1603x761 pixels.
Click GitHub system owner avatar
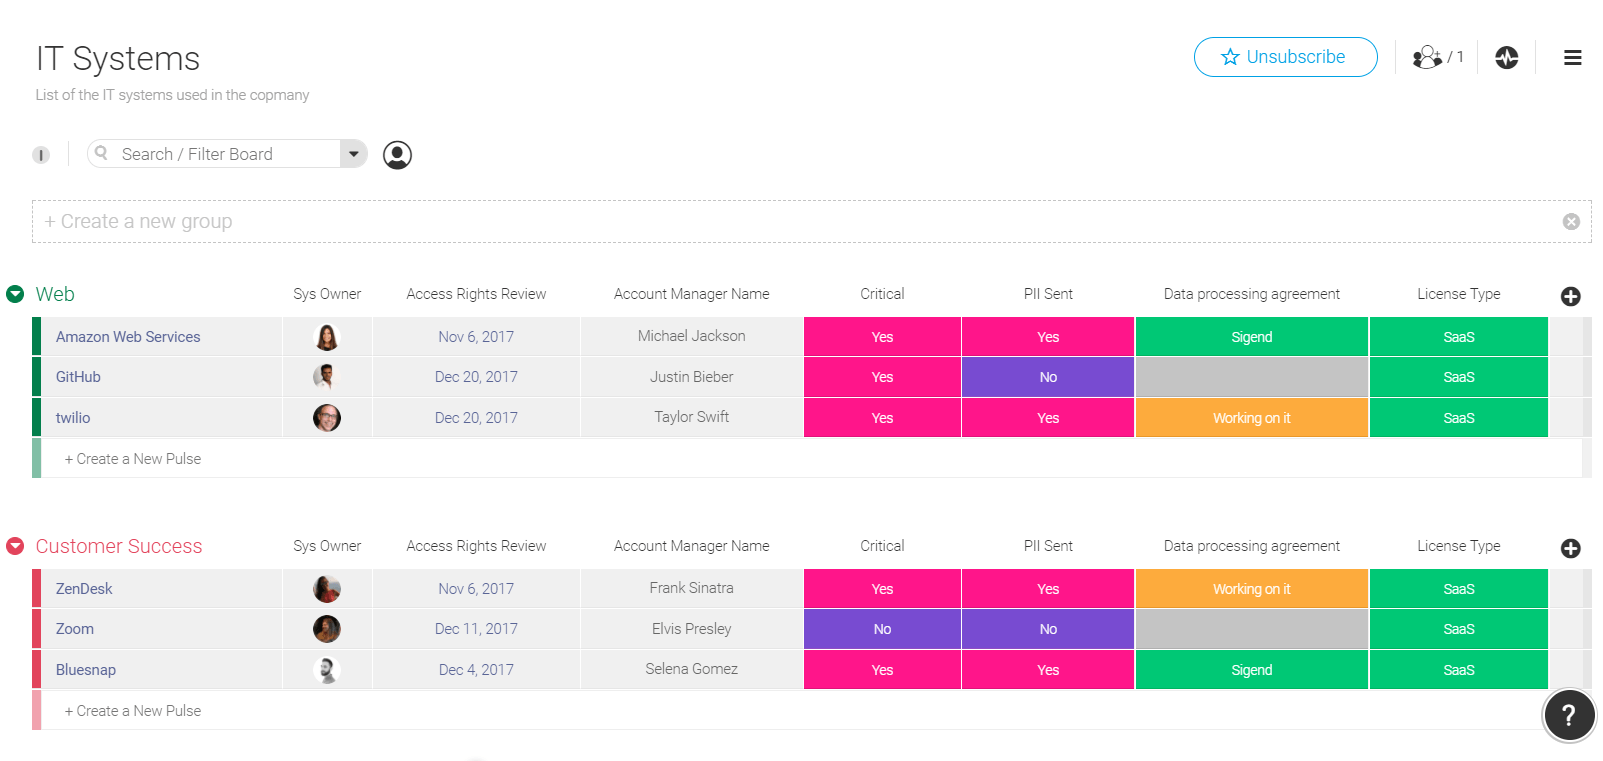[327, 377]
